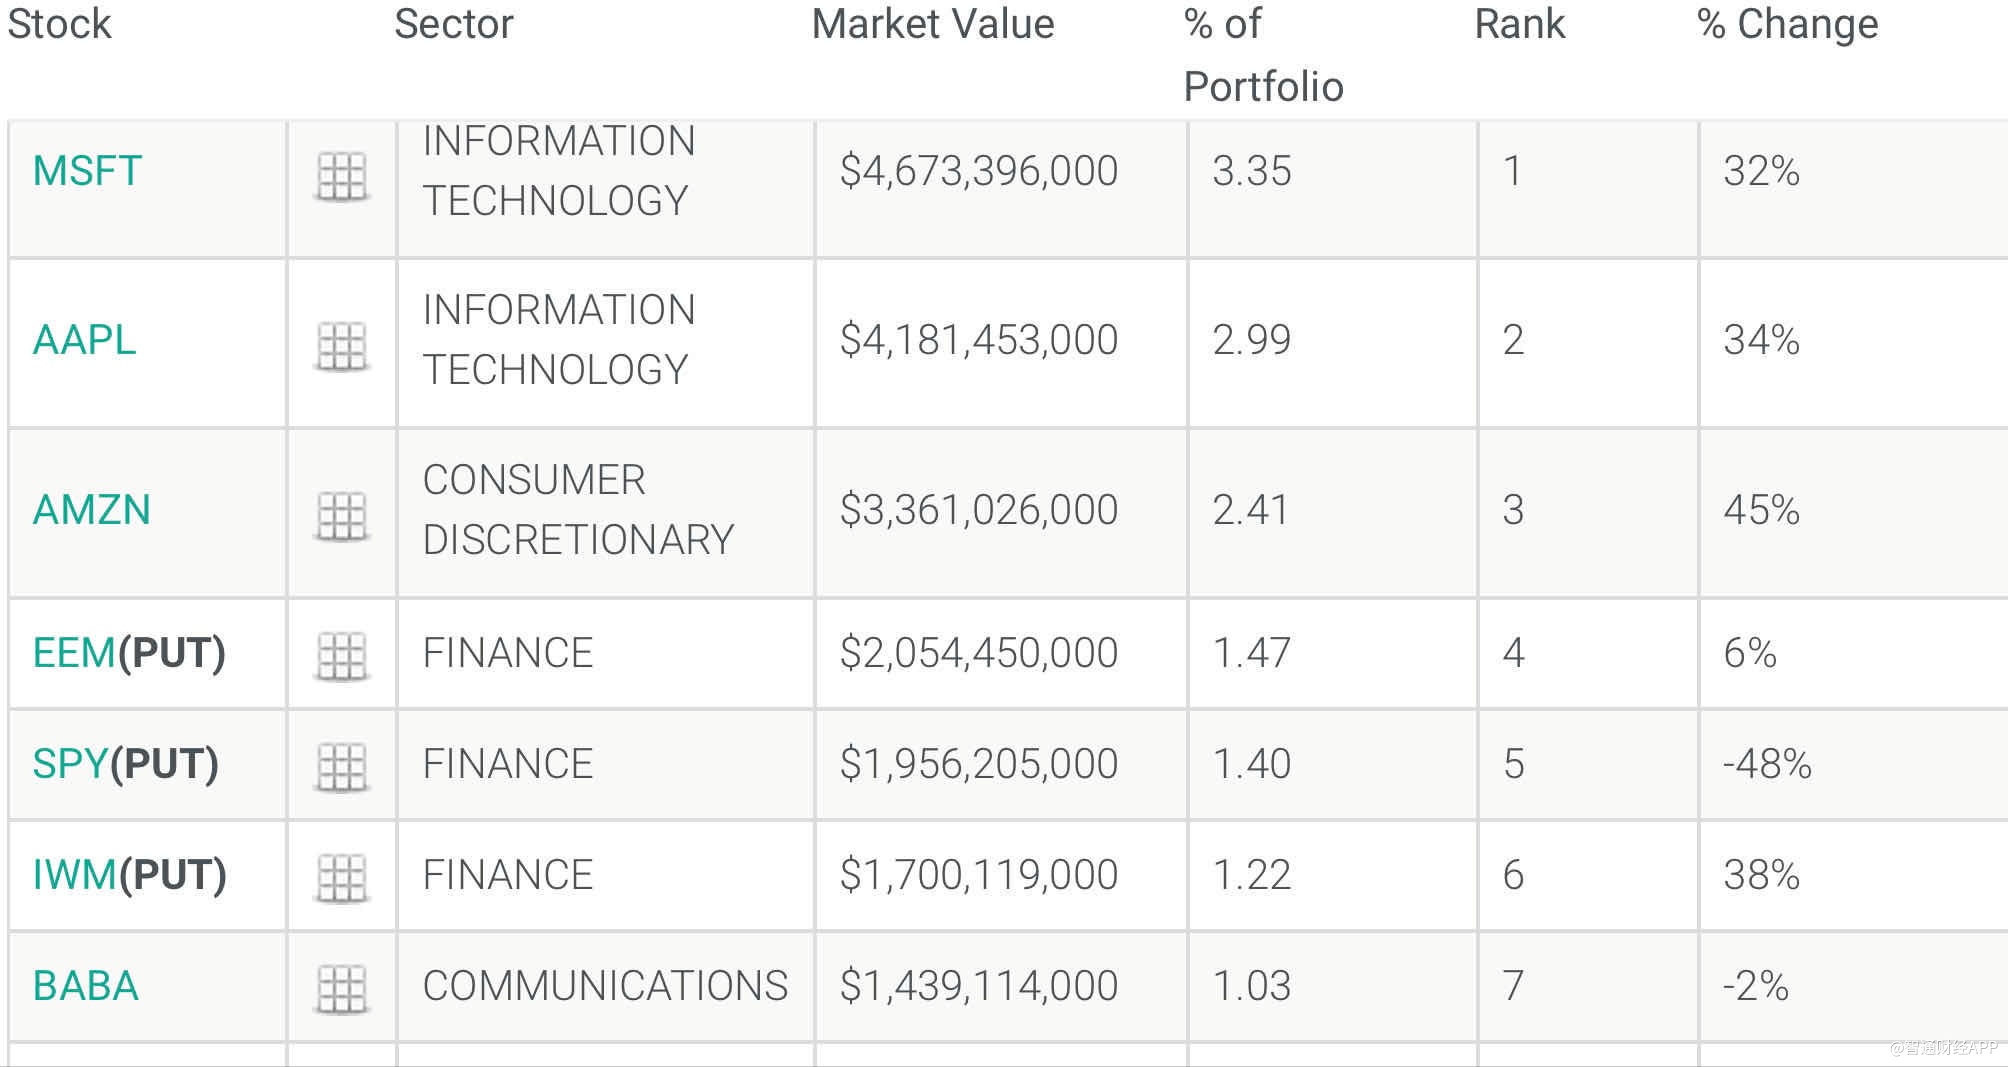Sort by the Rank column header

click(x=1519, y=24)
